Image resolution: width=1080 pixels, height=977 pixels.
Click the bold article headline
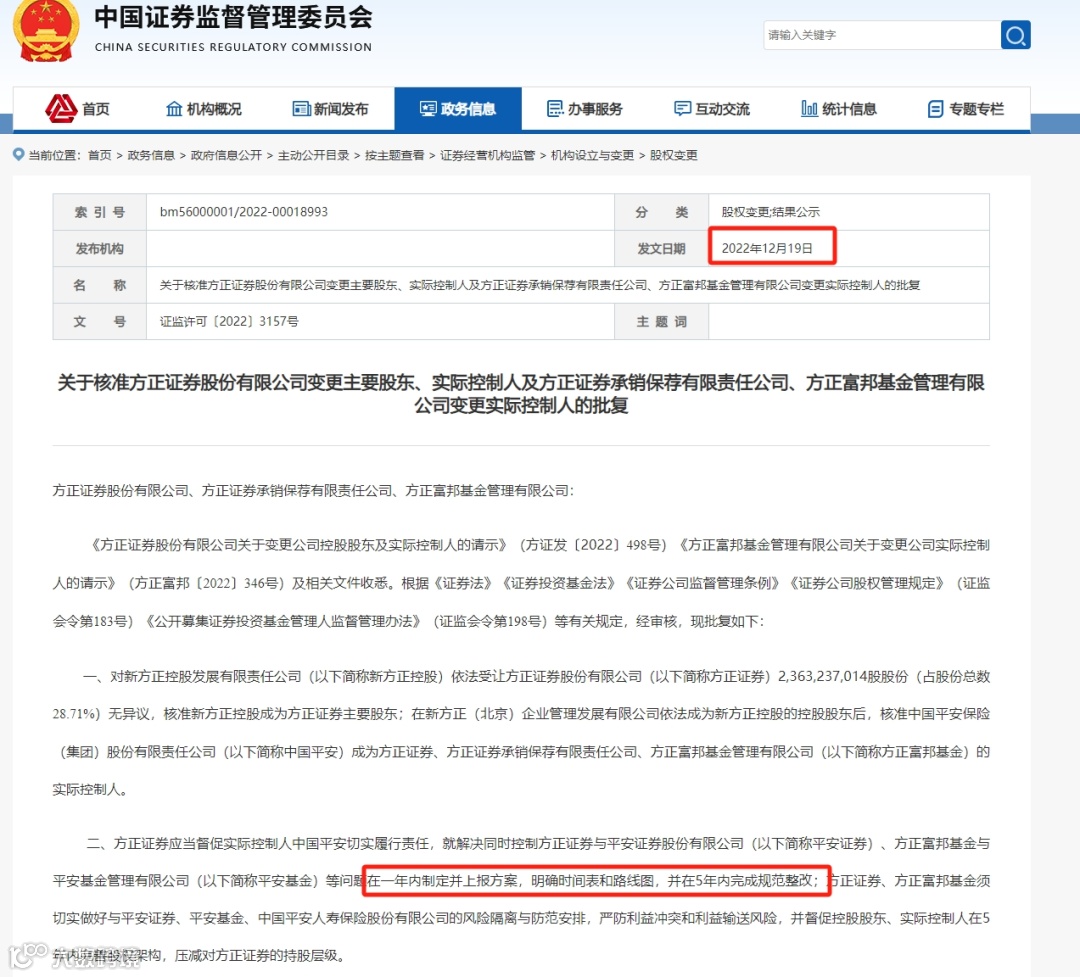521,393
